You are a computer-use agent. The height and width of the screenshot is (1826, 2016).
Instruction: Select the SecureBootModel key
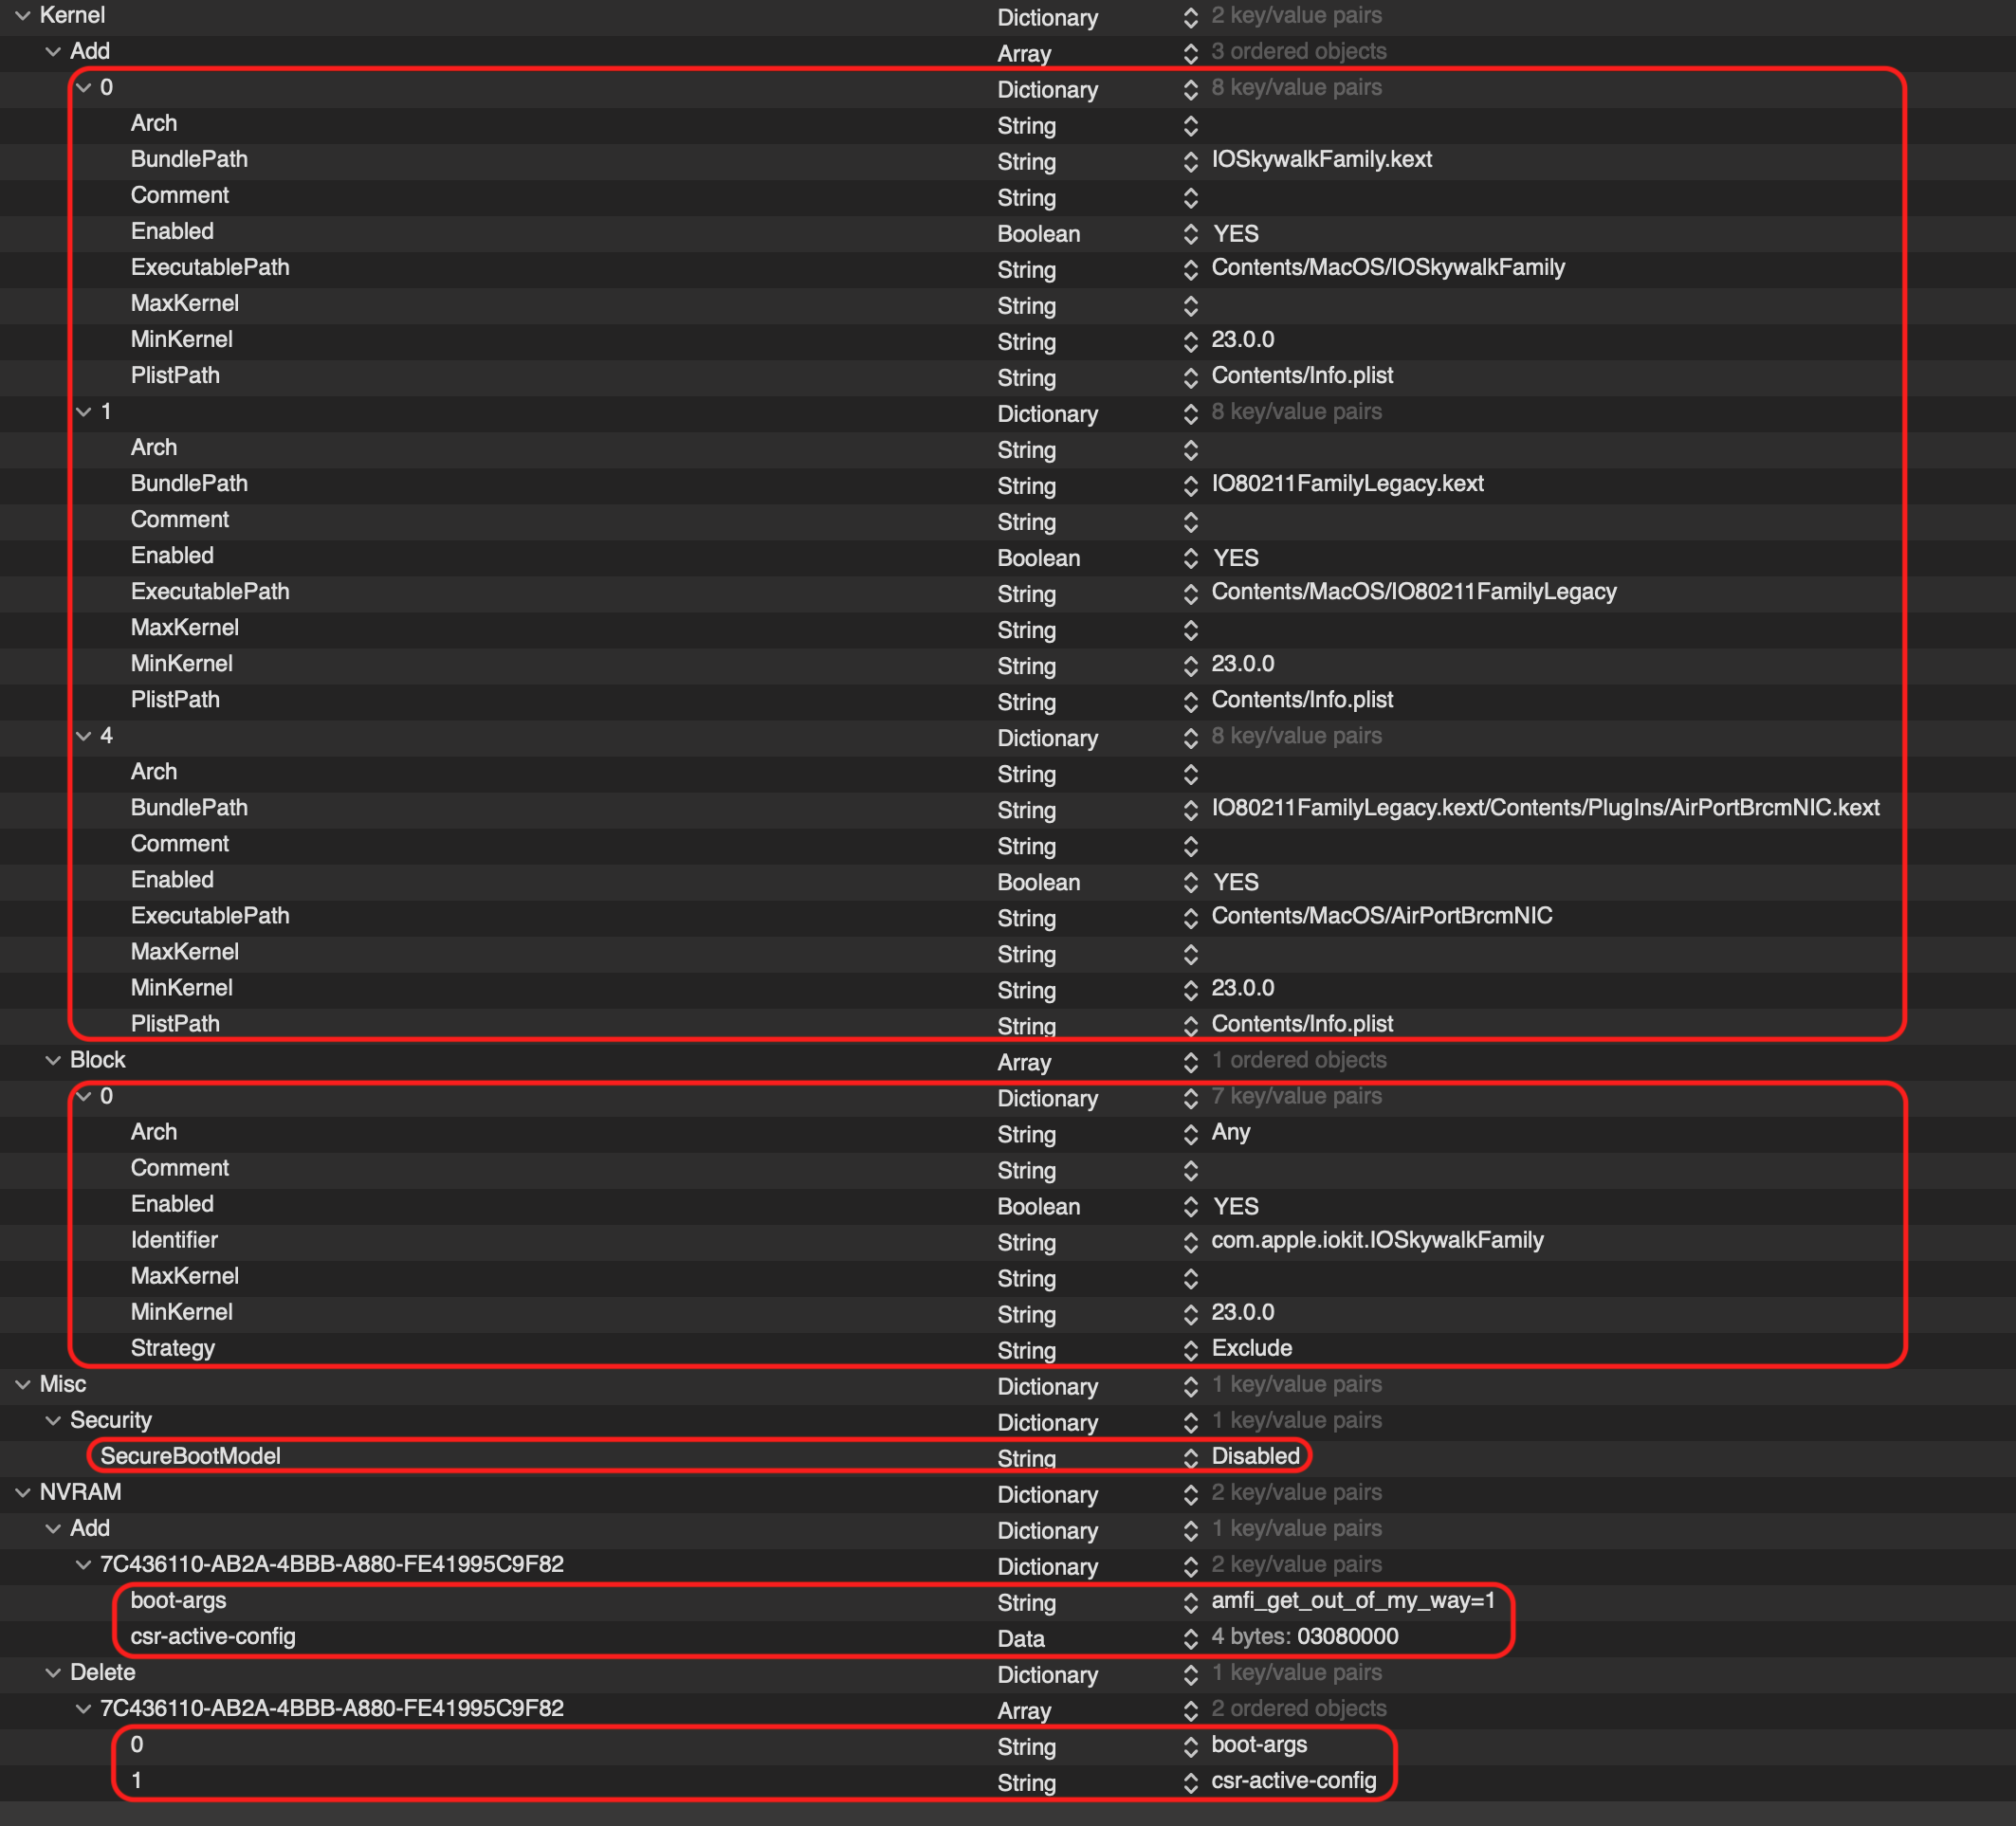(x=190, y=1457)
